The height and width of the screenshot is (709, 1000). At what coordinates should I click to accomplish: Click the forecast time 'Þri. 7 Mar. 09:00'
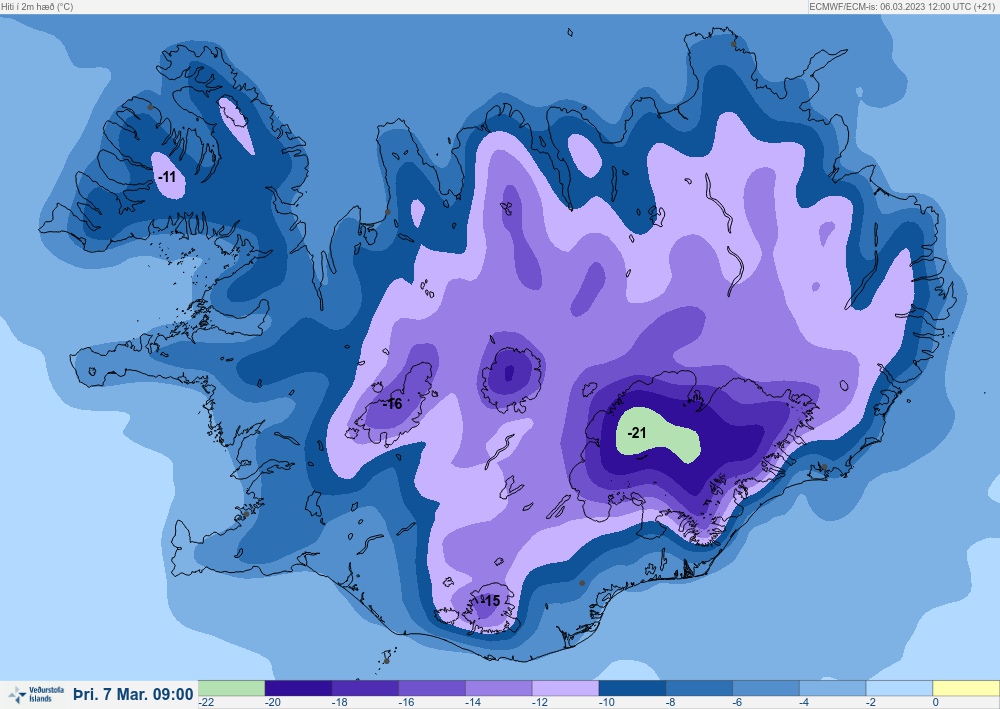(133, 694)
